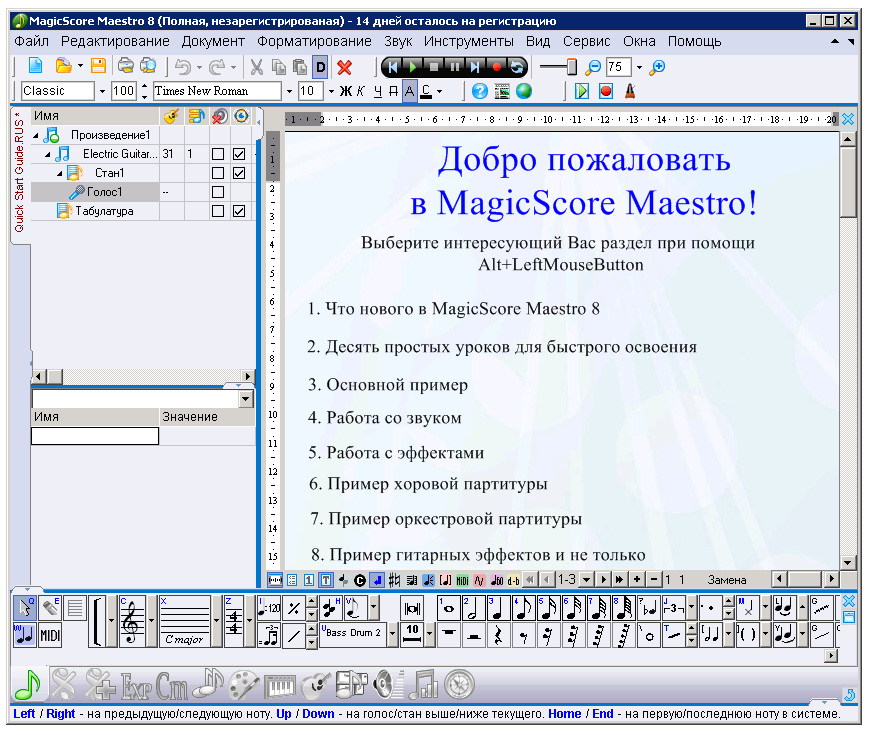Open the Форматирование menu

[314, 41]
